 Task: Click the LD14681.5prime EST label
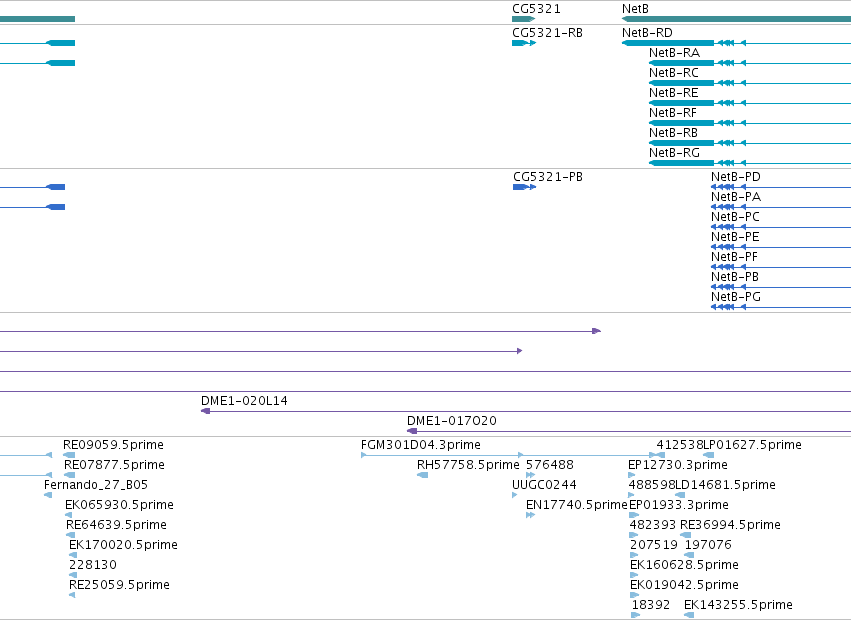point(725,485)
